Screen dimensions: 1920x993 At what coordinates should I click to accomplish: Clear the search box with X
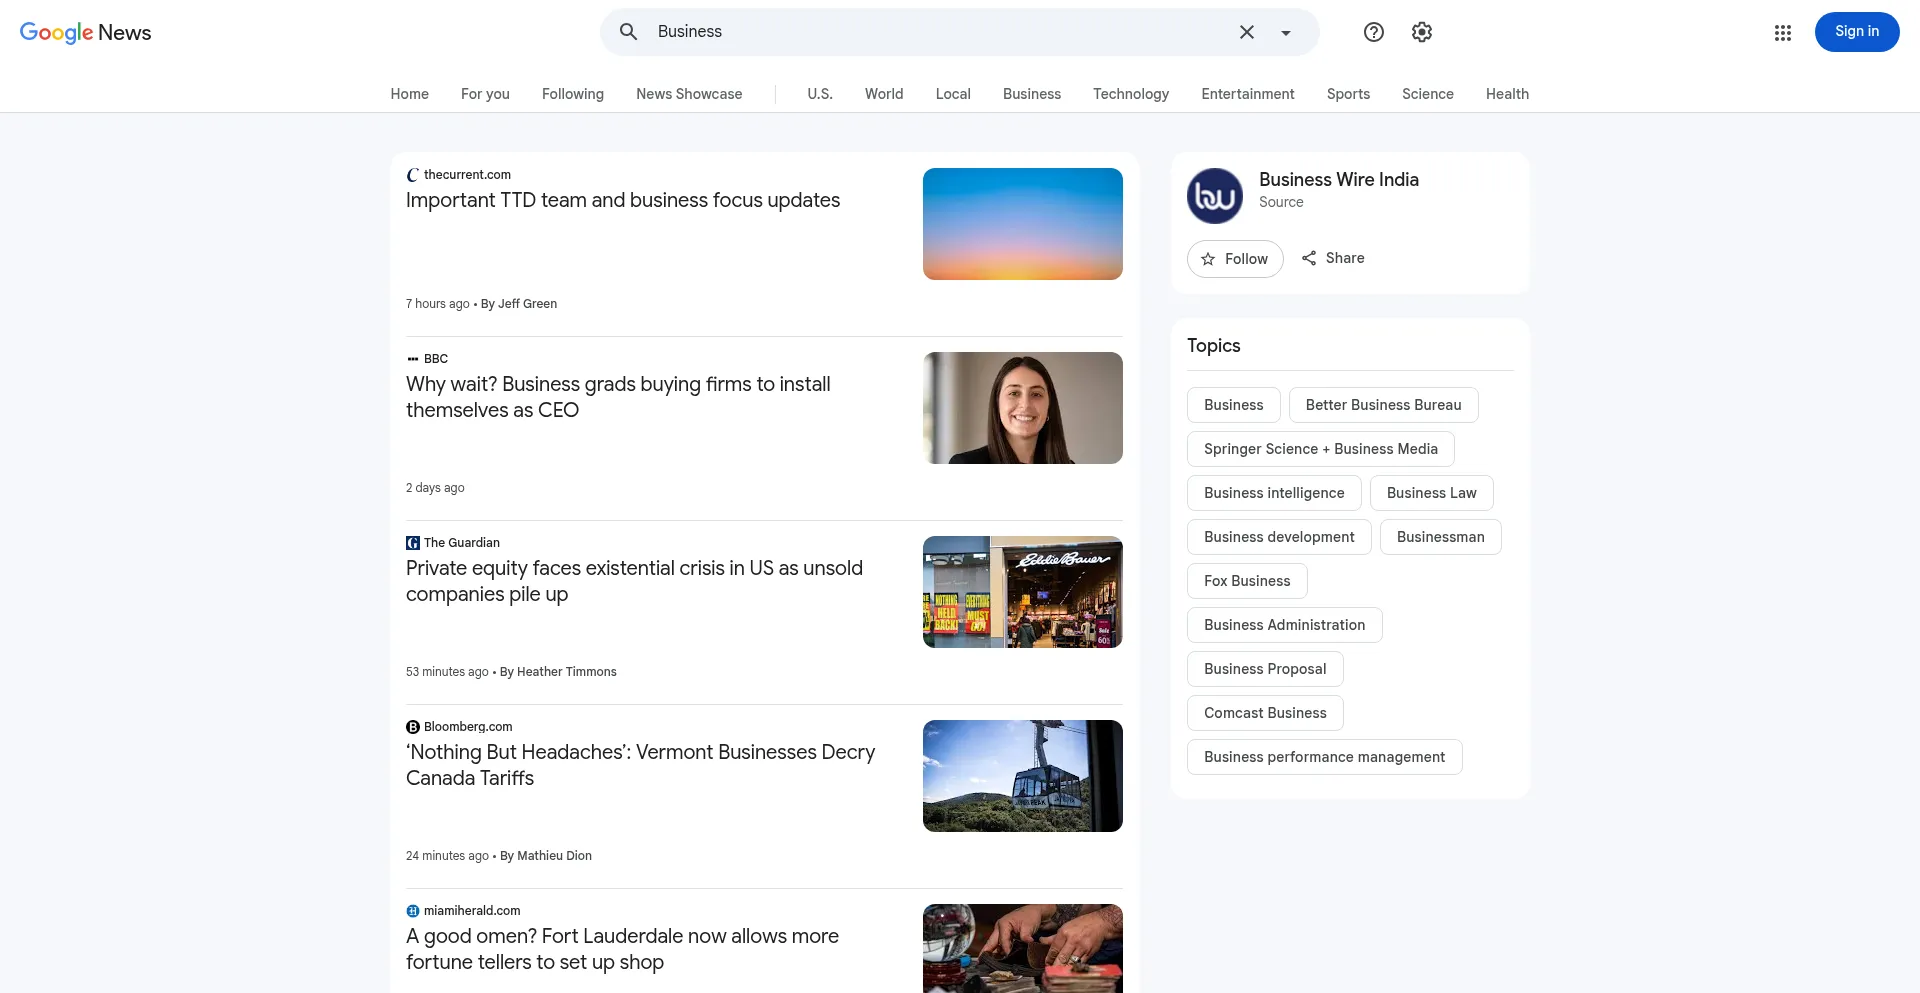[x=1247, y=32]
